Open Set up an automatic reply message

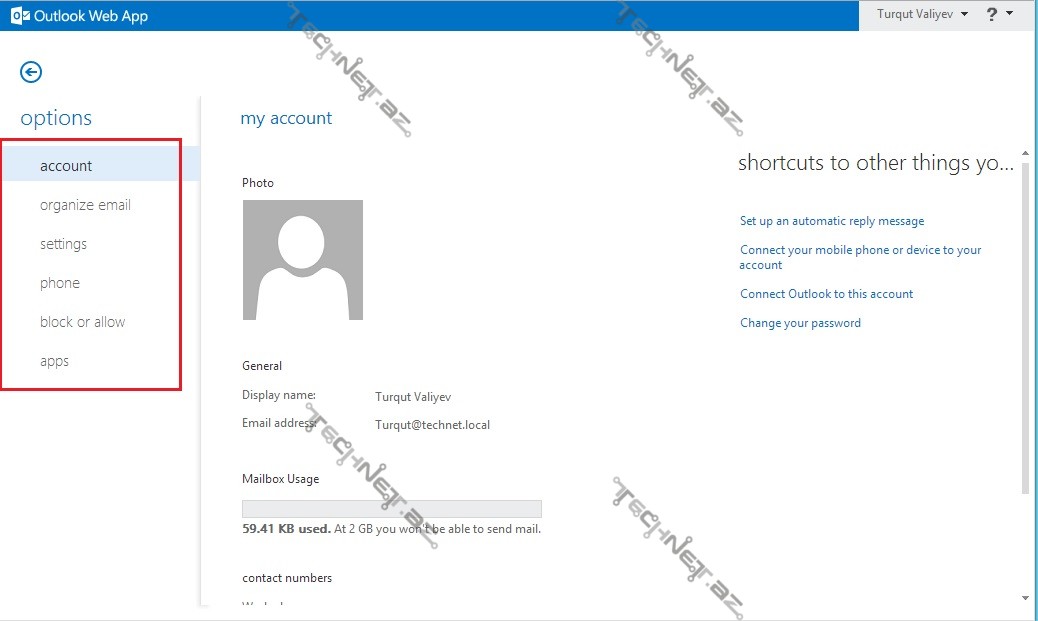831,221
